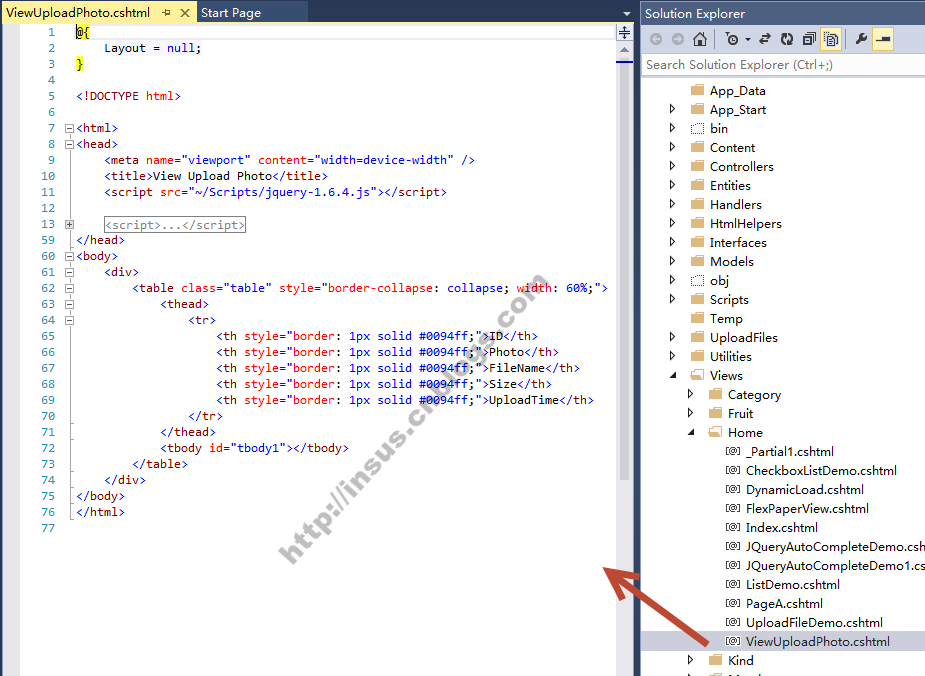Expand the HtmlHelpers folder
925x676 pixels.
tap(673, 222)
